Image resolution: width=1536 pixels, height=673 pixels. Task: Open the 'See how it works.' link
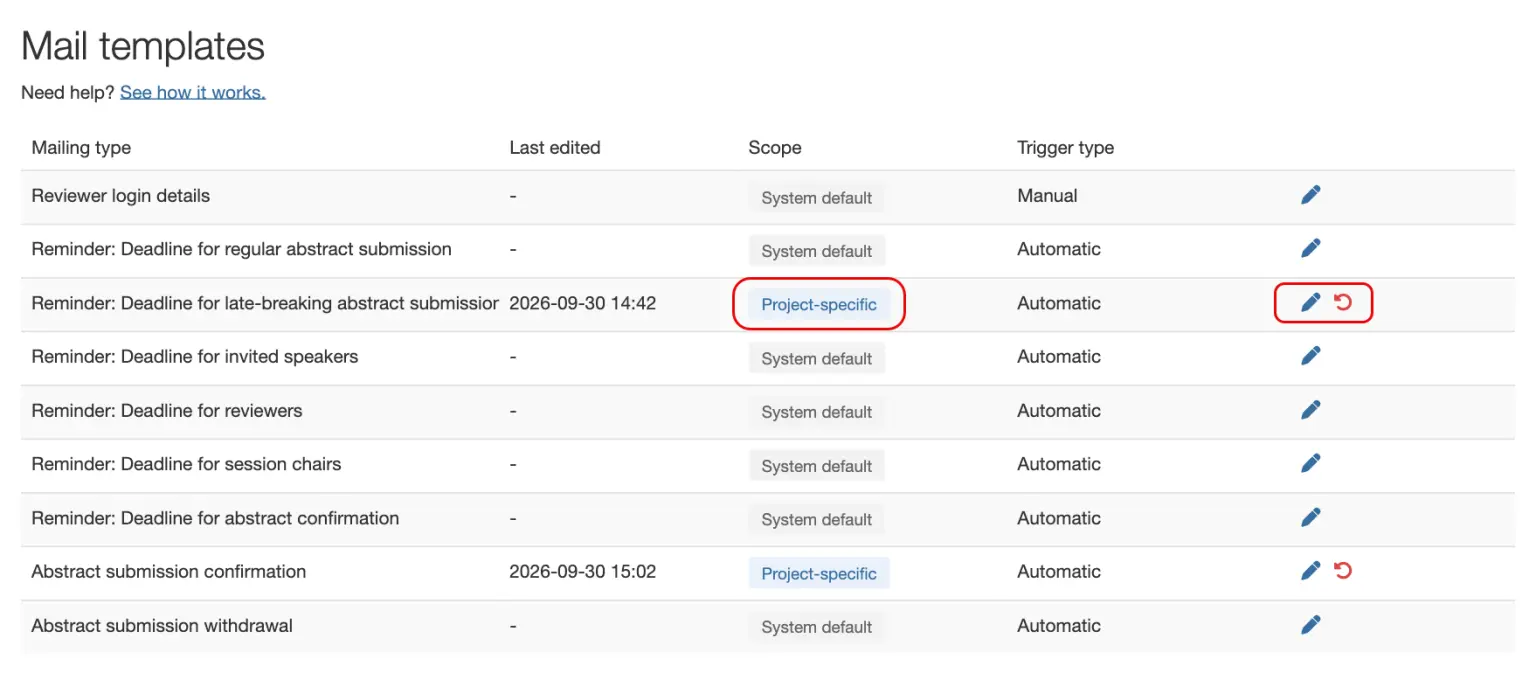click(193, 92)
